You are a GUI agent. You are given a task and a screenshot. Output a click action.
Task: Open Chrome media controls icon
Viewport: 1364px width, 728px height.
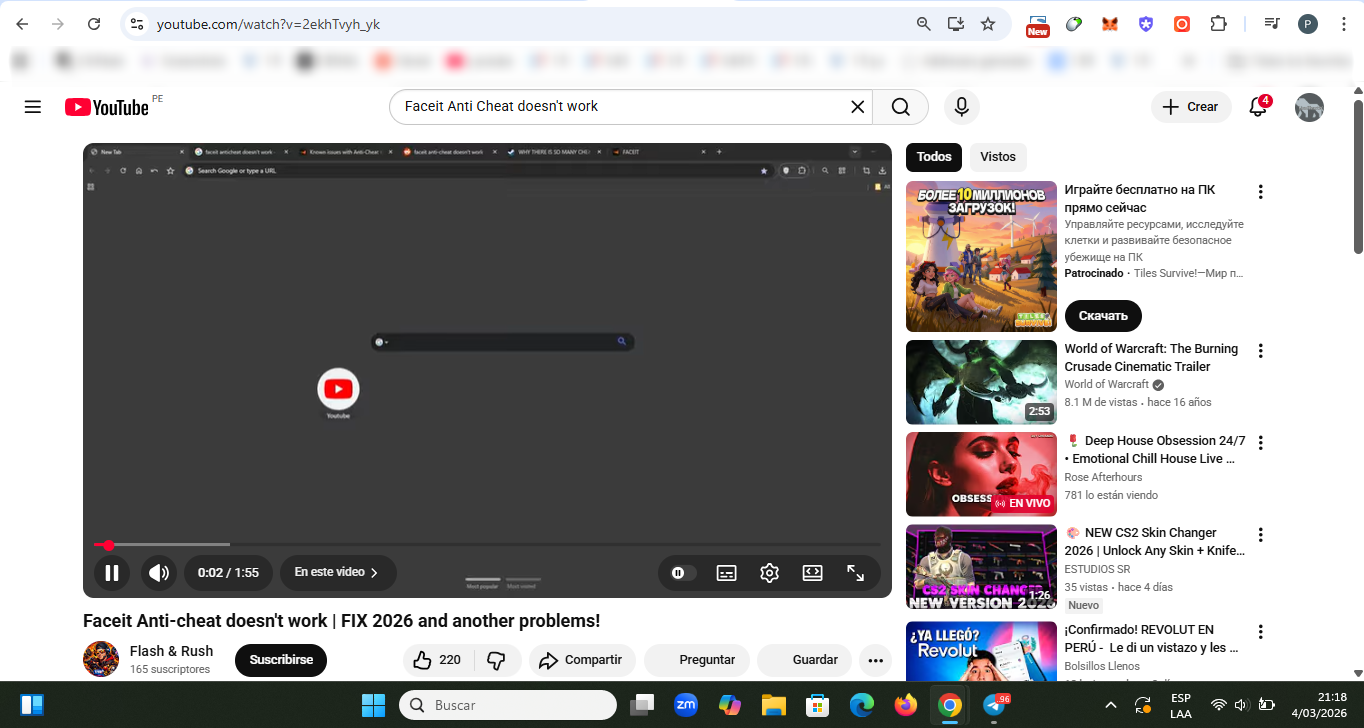pyautogui.click(x=1271, y=24)
